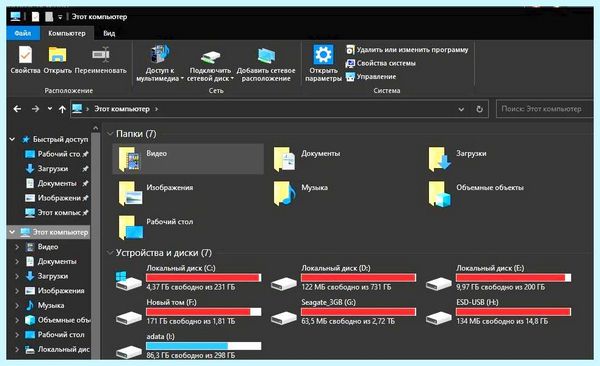Click the search box Поиск: Этот компьютер
The height and width of the screenshot is (366, 600).
point(544,109)
